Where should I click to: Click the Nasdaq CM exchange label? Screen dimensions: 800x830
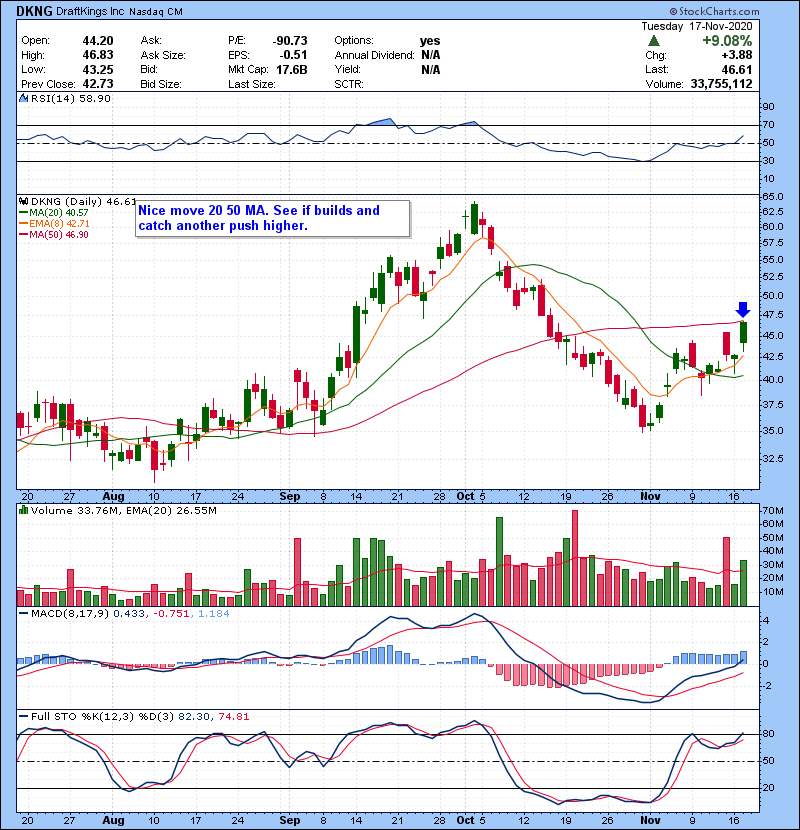[156, 12]
